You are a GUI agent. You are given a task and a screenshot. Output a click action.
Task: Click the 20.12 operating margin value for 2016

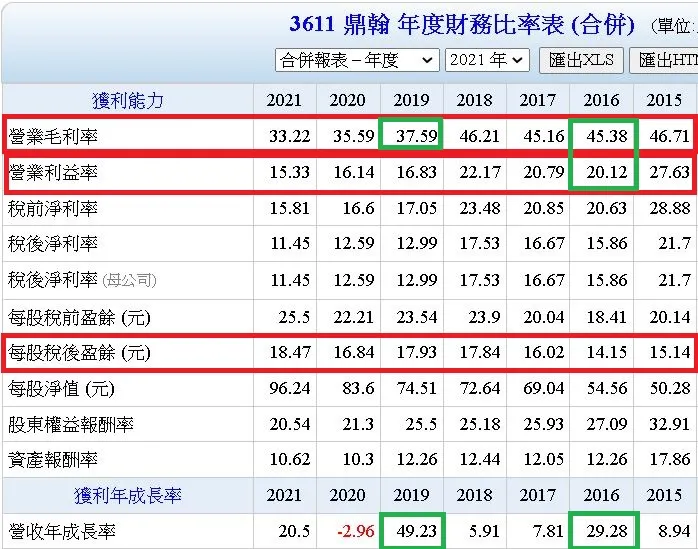click(x=607, y=172)
